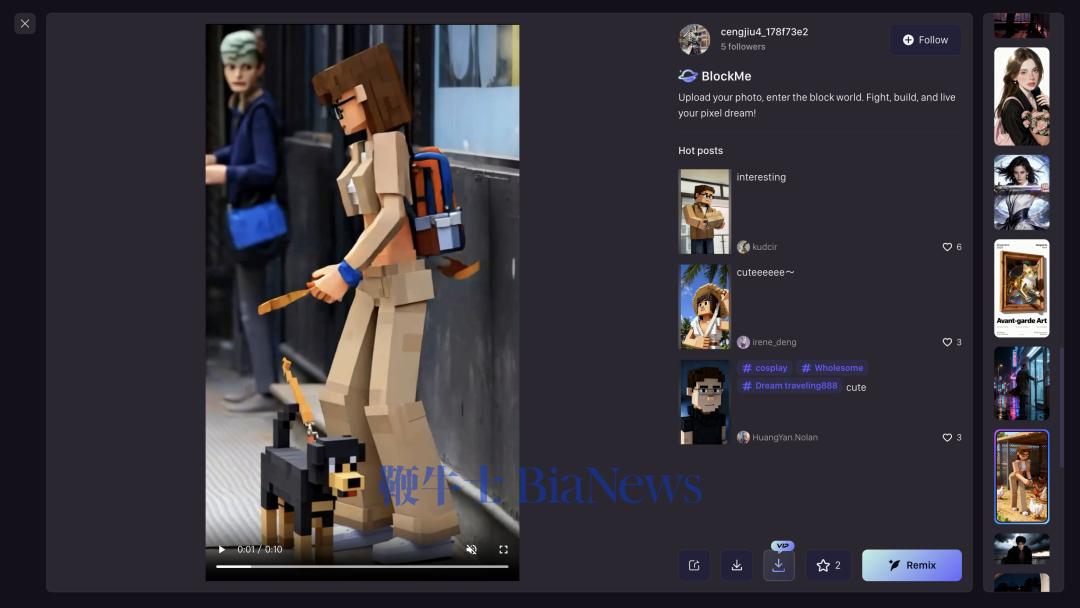This screenshot has width=1080, height=608.
Task: Click the star favorite button
Action: (x=828, y=566)
